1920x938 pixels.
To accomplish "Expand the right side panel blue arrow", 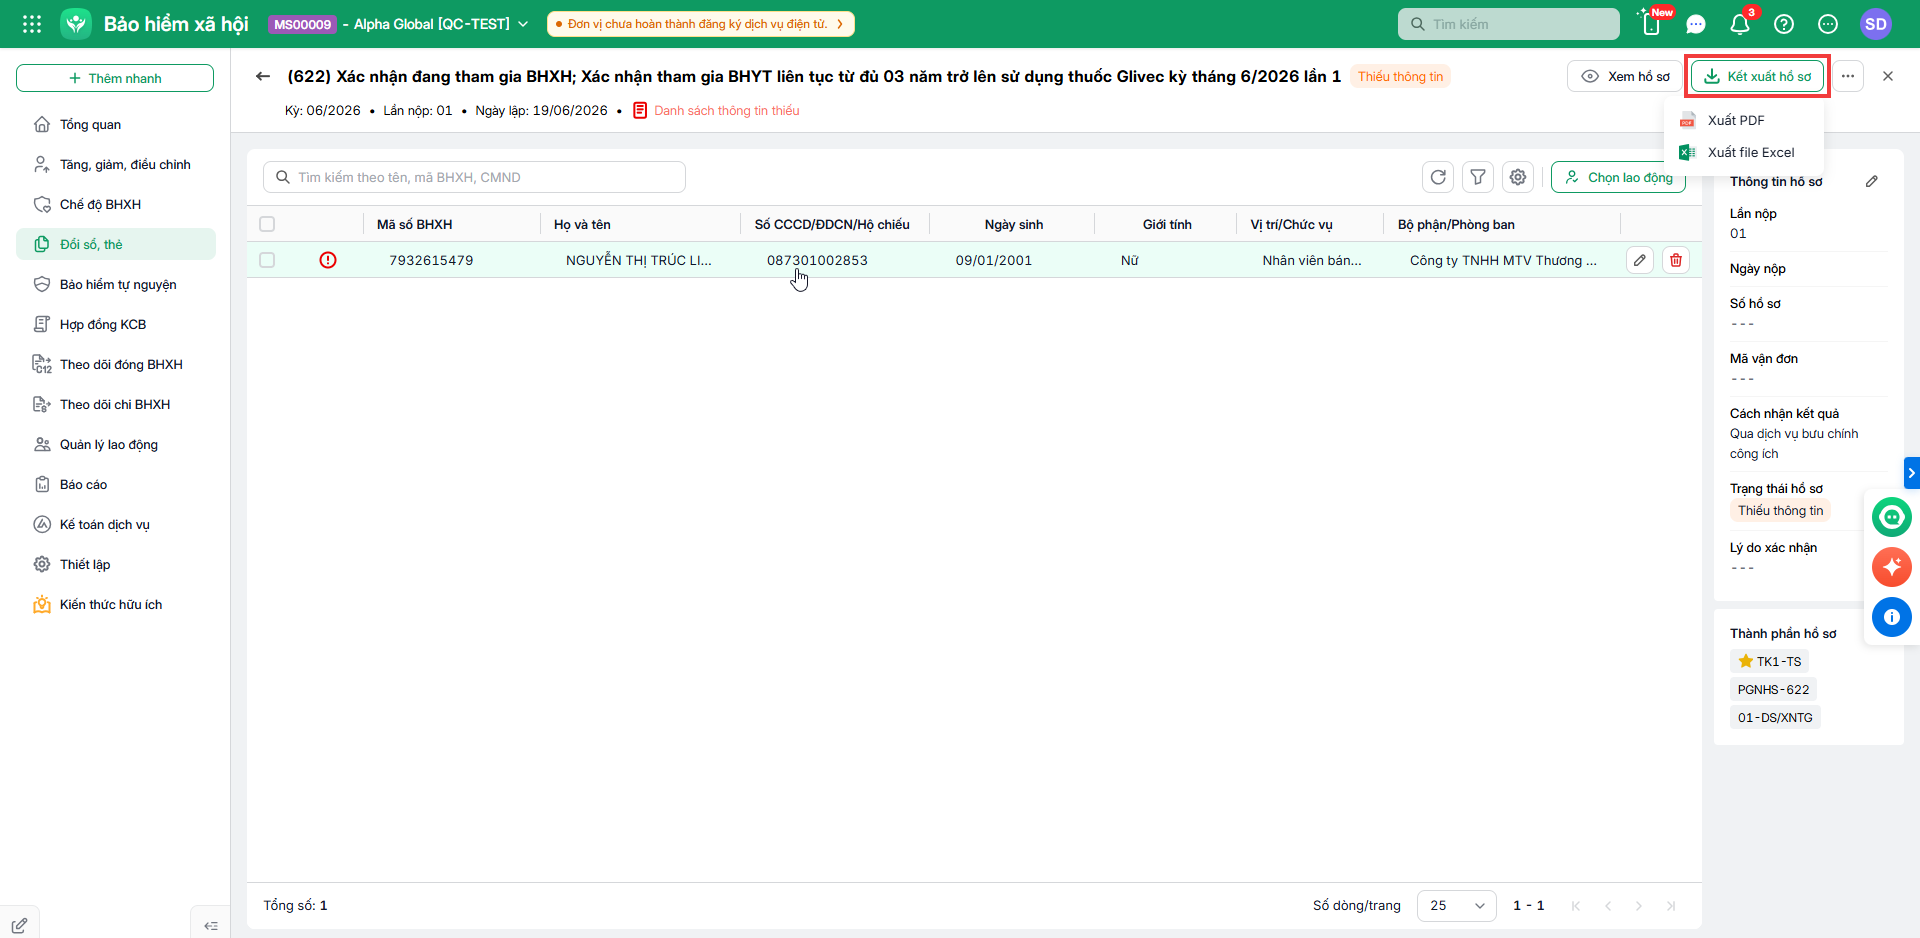I will (x=1911, y=472).
